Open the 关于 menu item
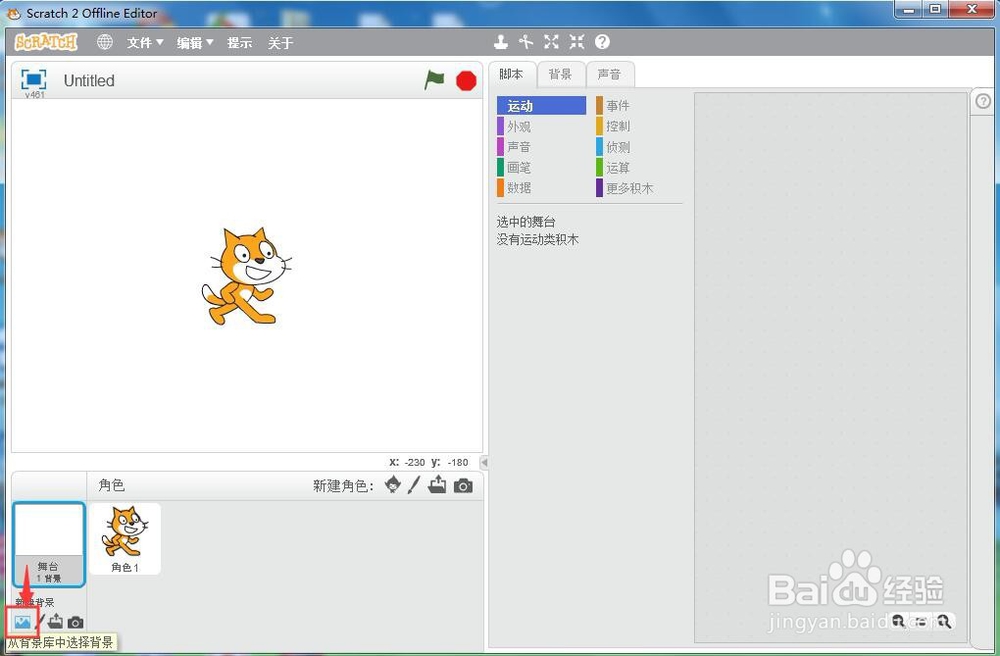Viewport: 1000px width, 656px height. tap(280, 42)
